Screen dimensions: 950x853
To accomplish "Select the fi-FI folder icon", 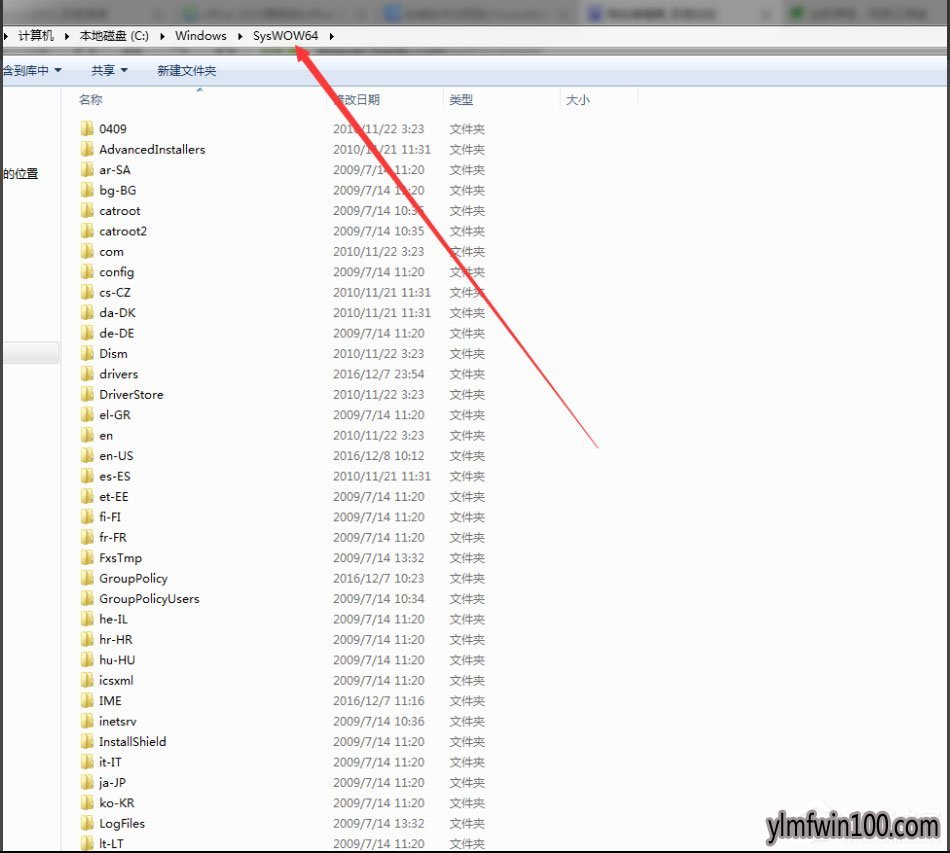I will click(87, 517).
